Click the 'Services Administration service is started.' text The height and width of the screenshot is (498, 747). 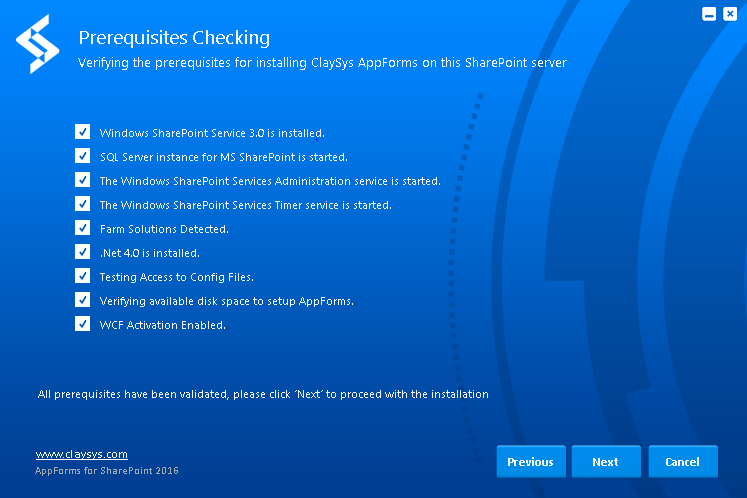tap(336, 181)
